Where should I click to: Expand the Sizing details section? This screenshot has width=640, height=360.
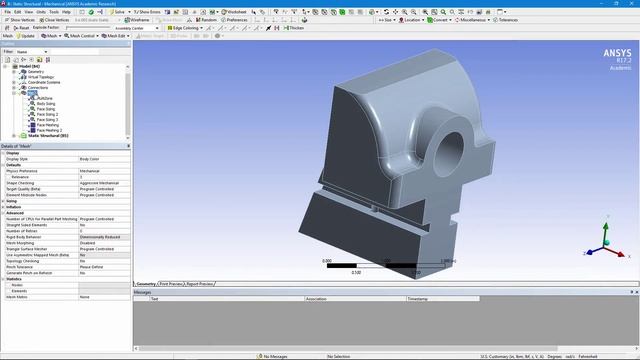point(3,201)
